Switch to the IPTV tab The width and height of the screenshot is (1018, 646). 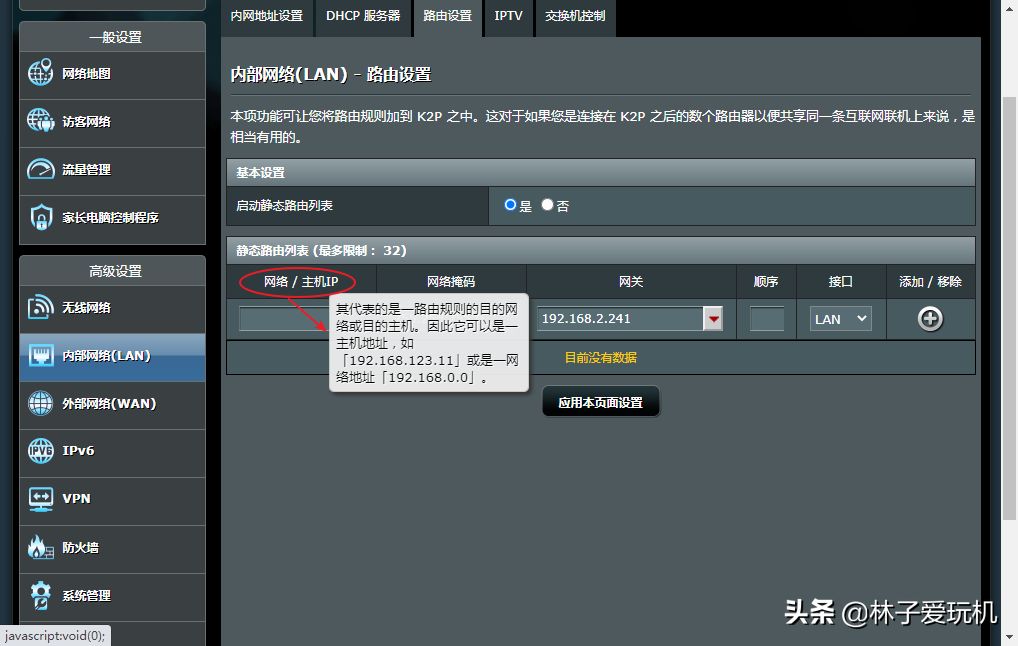508,16
